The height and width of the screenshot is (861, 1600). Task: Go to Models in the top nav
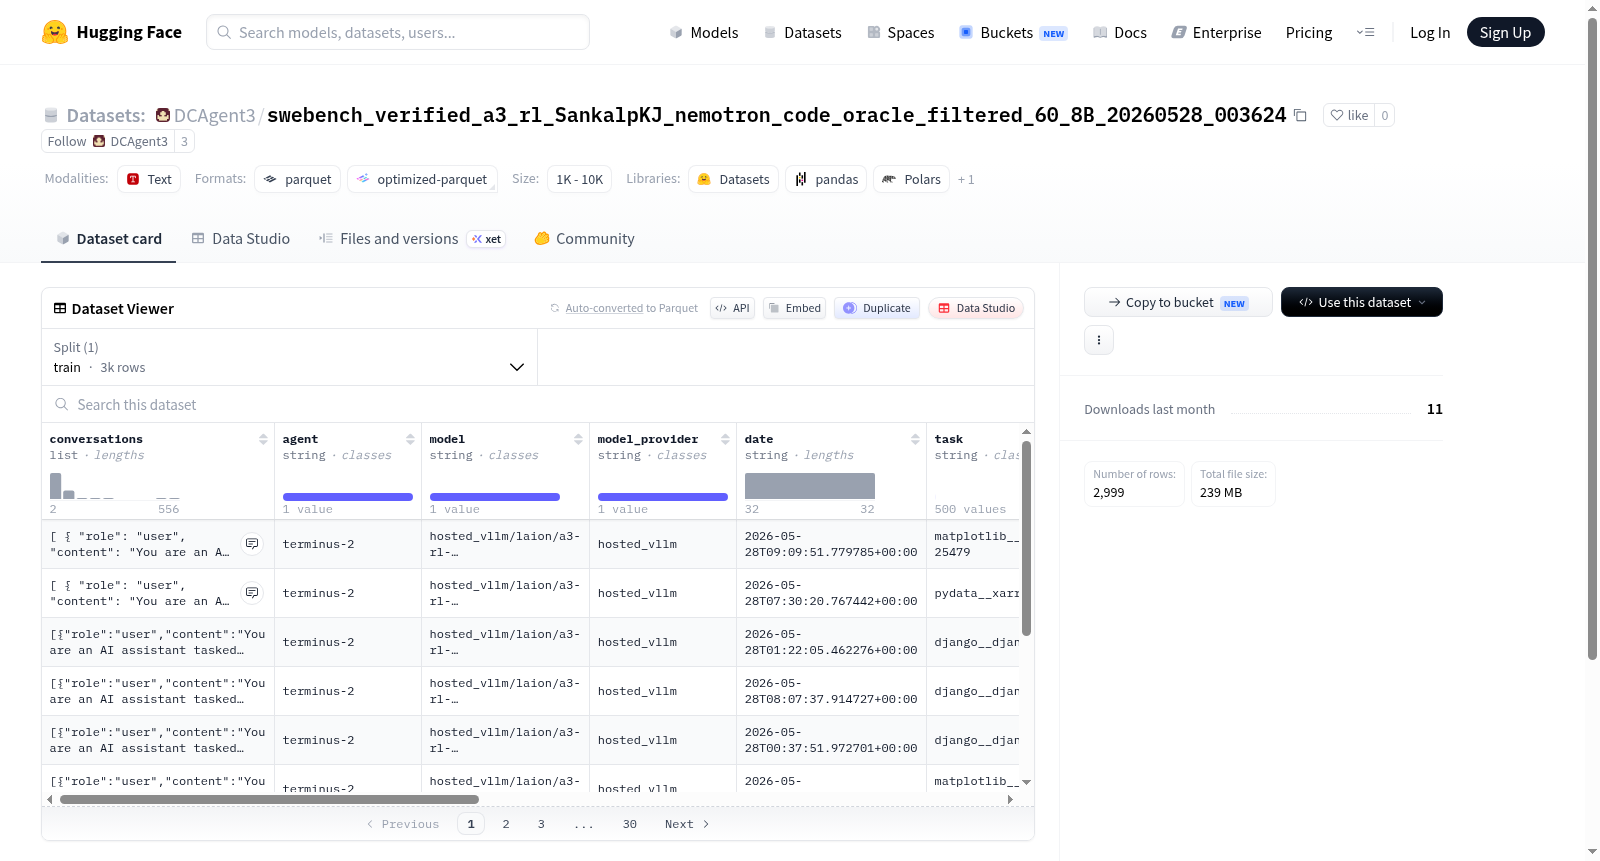(704, 32)
